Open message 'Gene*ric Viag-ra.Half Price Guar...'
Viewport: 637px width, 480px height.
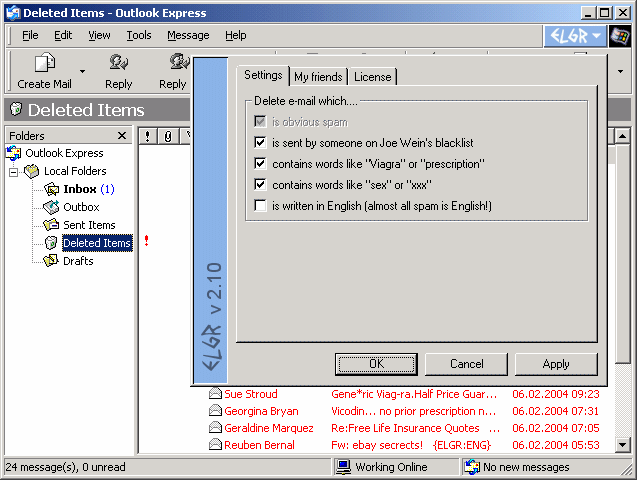tap(414, 394)
